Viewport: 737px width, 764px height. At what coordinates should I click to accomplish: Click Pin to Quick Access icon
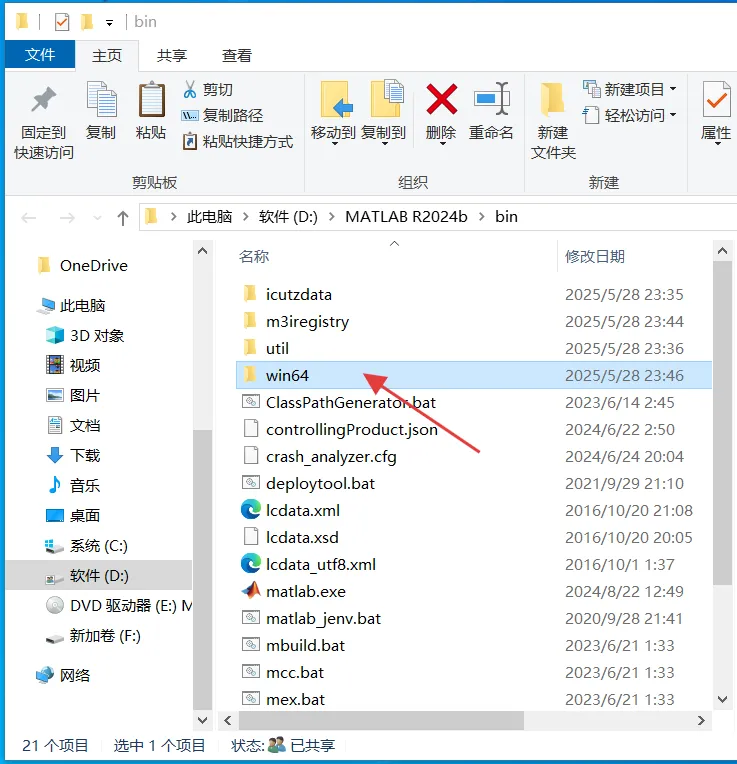44,100
